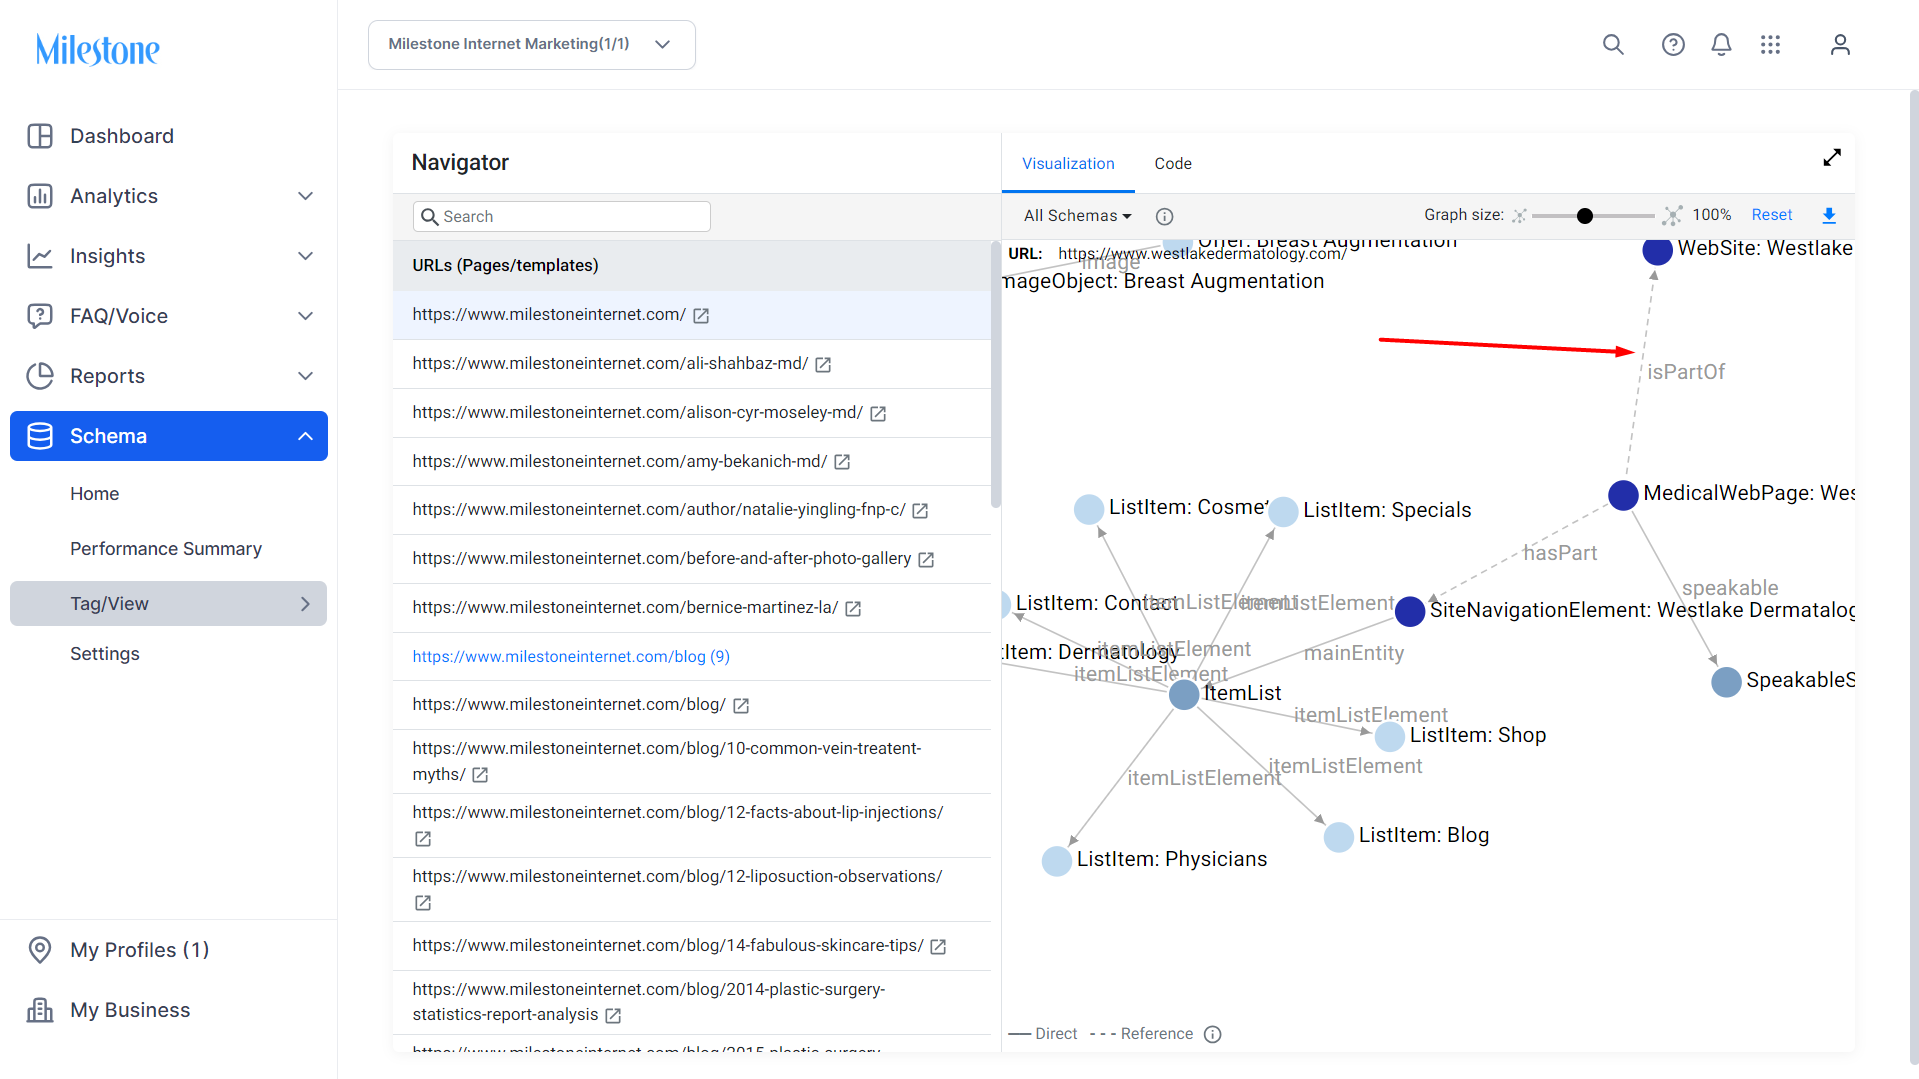Expand visualization to full screen

1832,158
